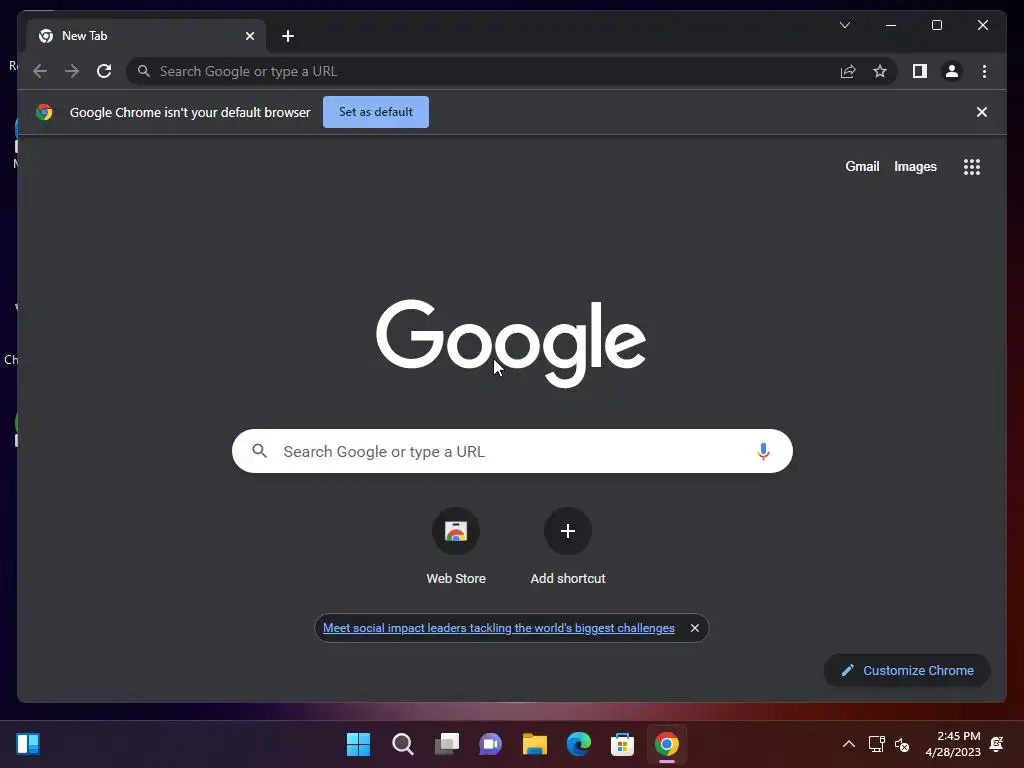The width and height of the screenshot is (1024, 768).
Task: Open the Chrome three-dot menu
Action: click(x=984, y=71)
